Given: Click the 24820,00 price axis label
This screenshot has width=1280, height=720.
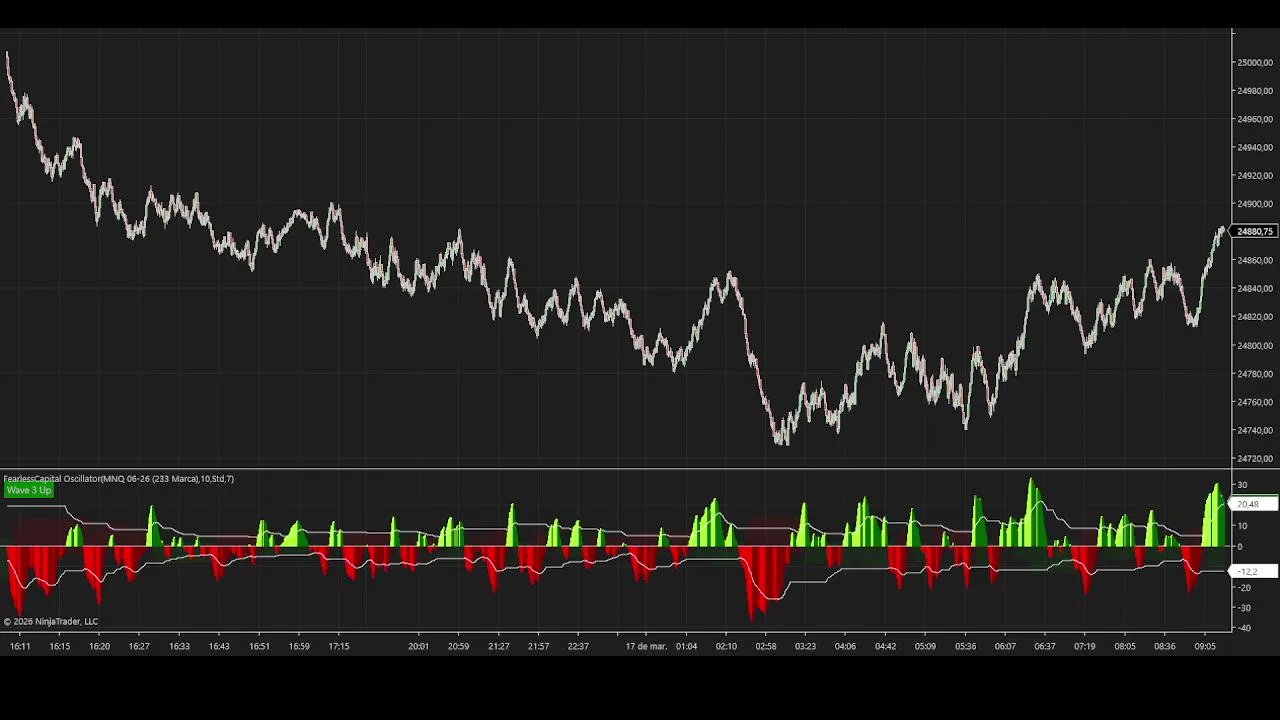Looking at the screenshot, I should (x=1255, y=317).
